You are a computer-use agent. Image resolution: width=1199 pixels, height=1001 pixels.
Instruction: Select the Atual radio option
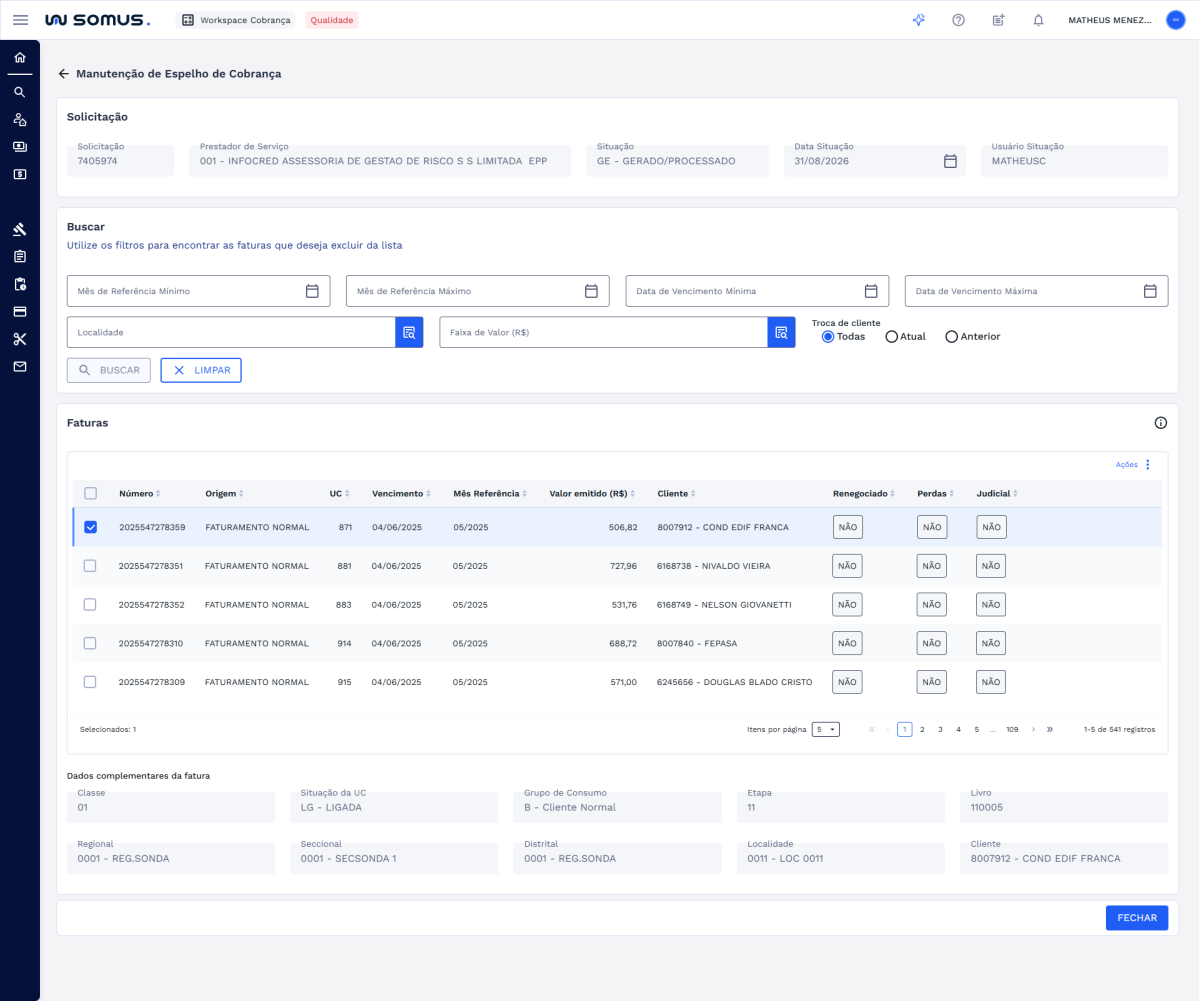pos(892,336)
